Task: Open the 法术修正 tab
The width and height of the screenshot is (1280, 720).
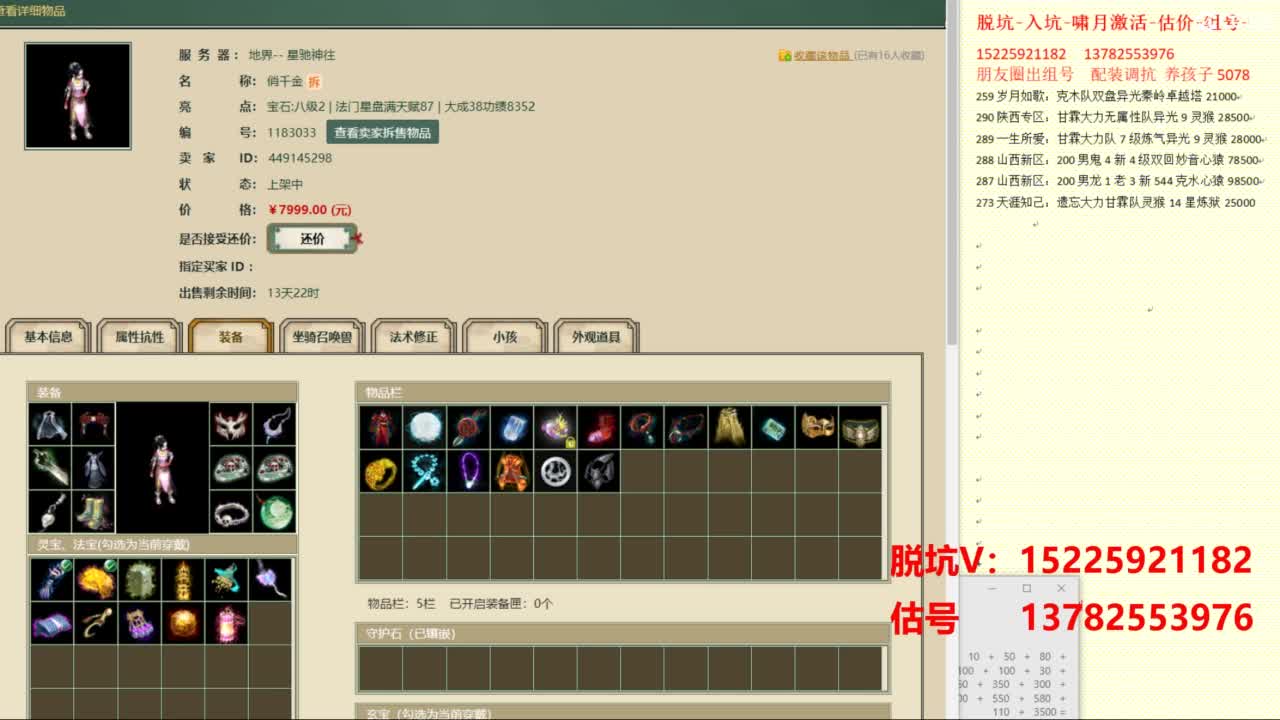Action: (x=414, y=337)
